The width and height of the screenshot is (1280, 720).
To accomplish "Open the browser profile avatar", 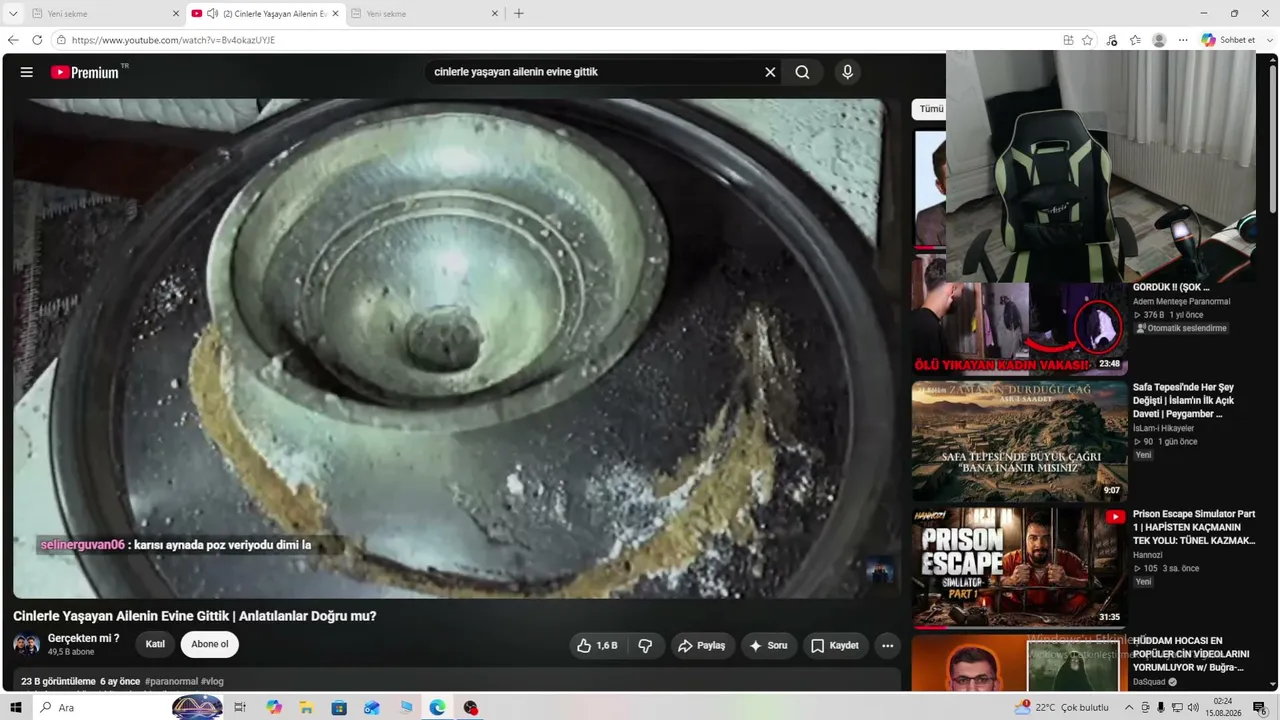I will click(1159, 40).
